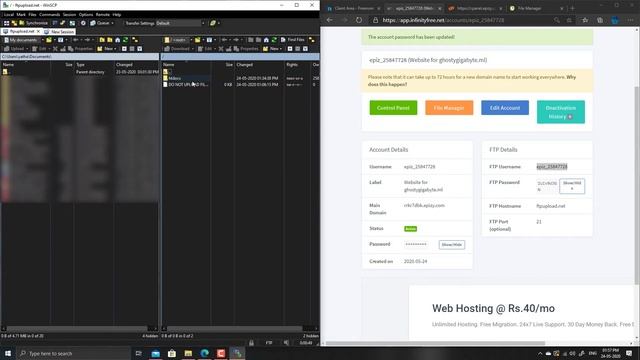This screenshot has height=360, width=640.
Task: Open the Session menu in WinSCP
Action: (x=69, y=15)
